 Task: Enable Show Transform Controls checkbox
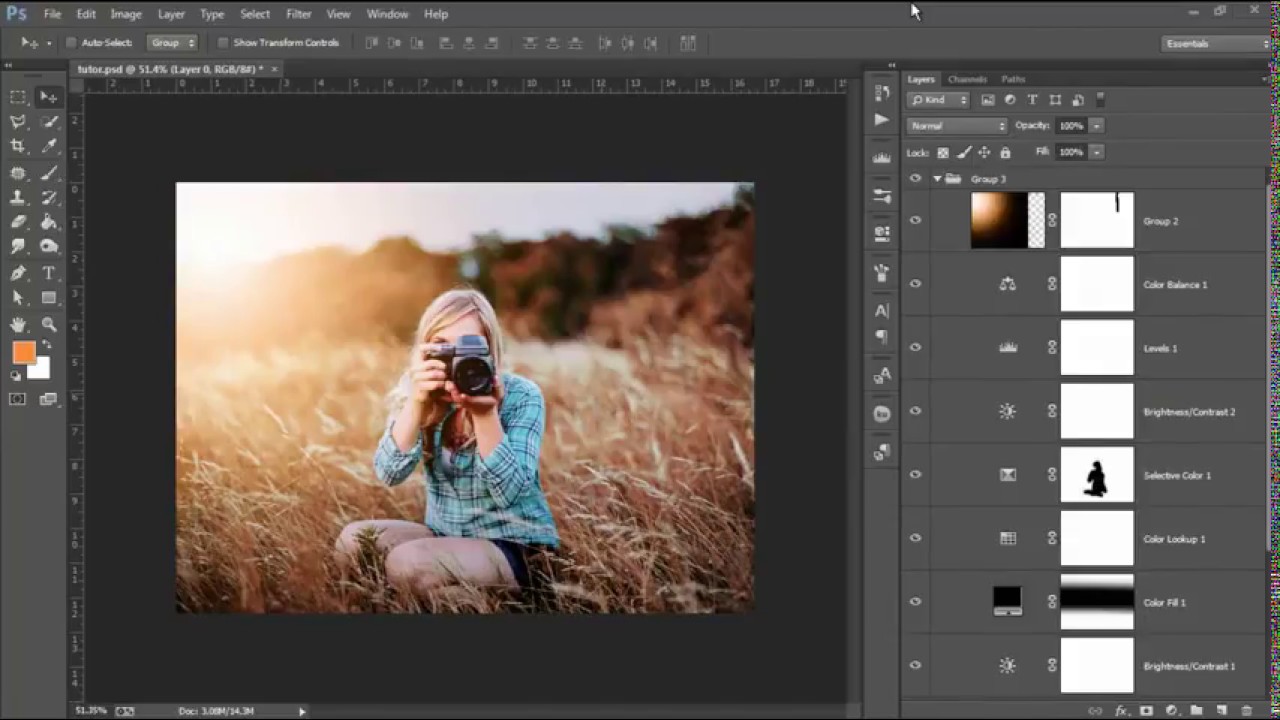pos(223,43)
